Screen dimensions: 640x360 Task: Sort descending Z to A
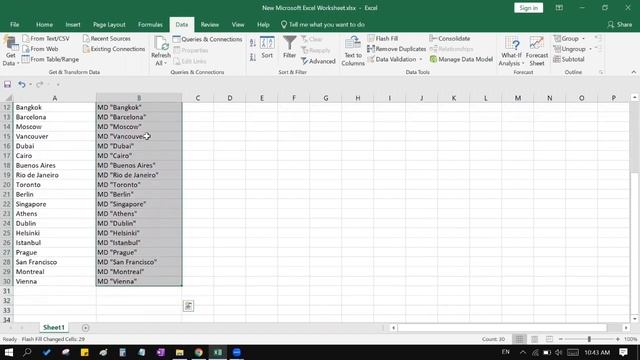[x=253, y=58]
